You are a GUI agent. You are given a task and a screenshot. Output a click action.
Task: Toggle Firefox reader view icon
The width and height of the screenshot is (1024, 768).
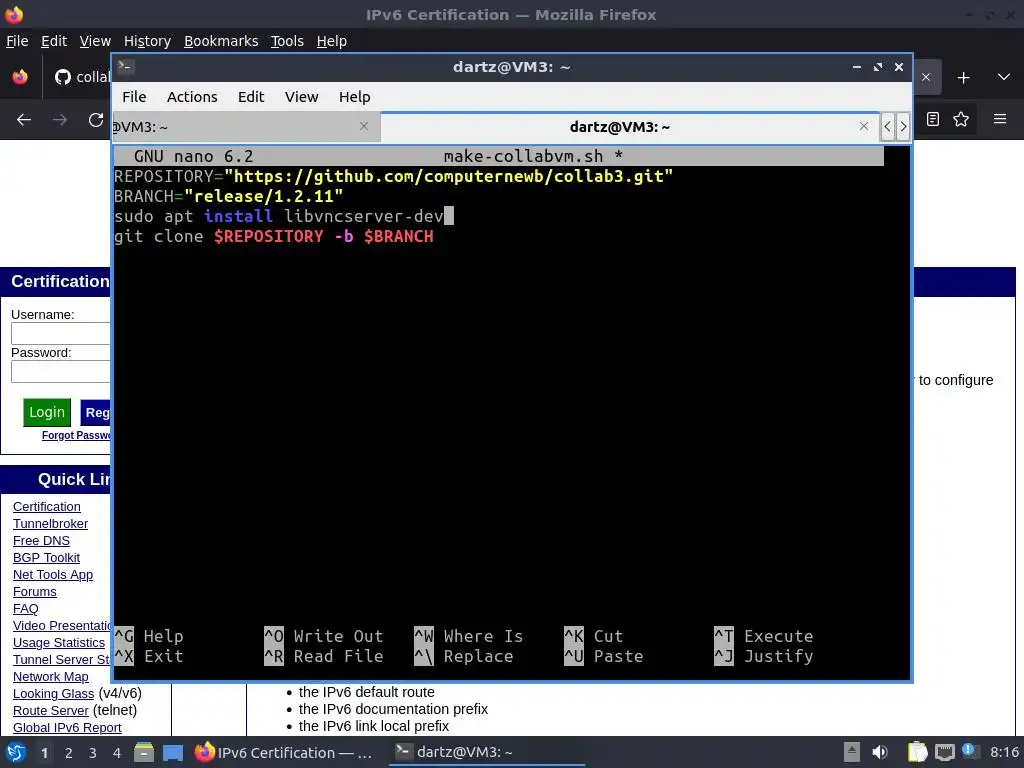(x=933, y=119)
